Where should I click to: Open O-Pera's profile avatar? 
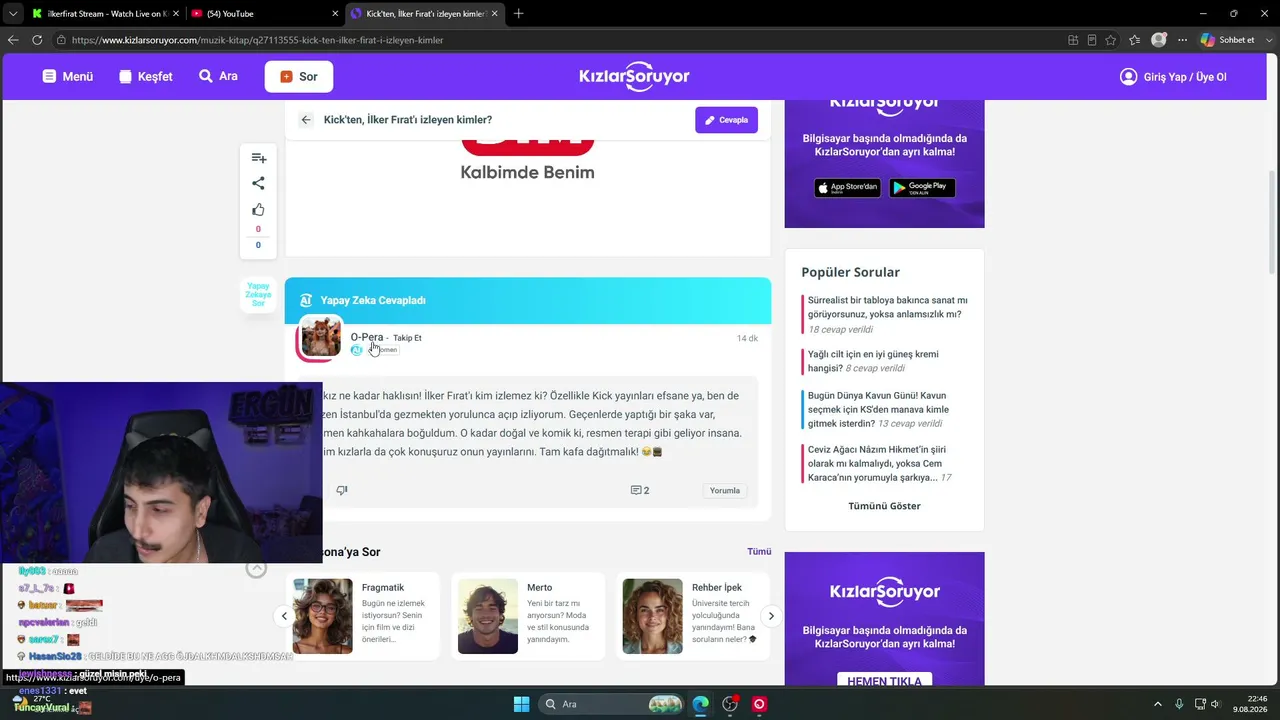pyautogui.click(x=320, y=338)
